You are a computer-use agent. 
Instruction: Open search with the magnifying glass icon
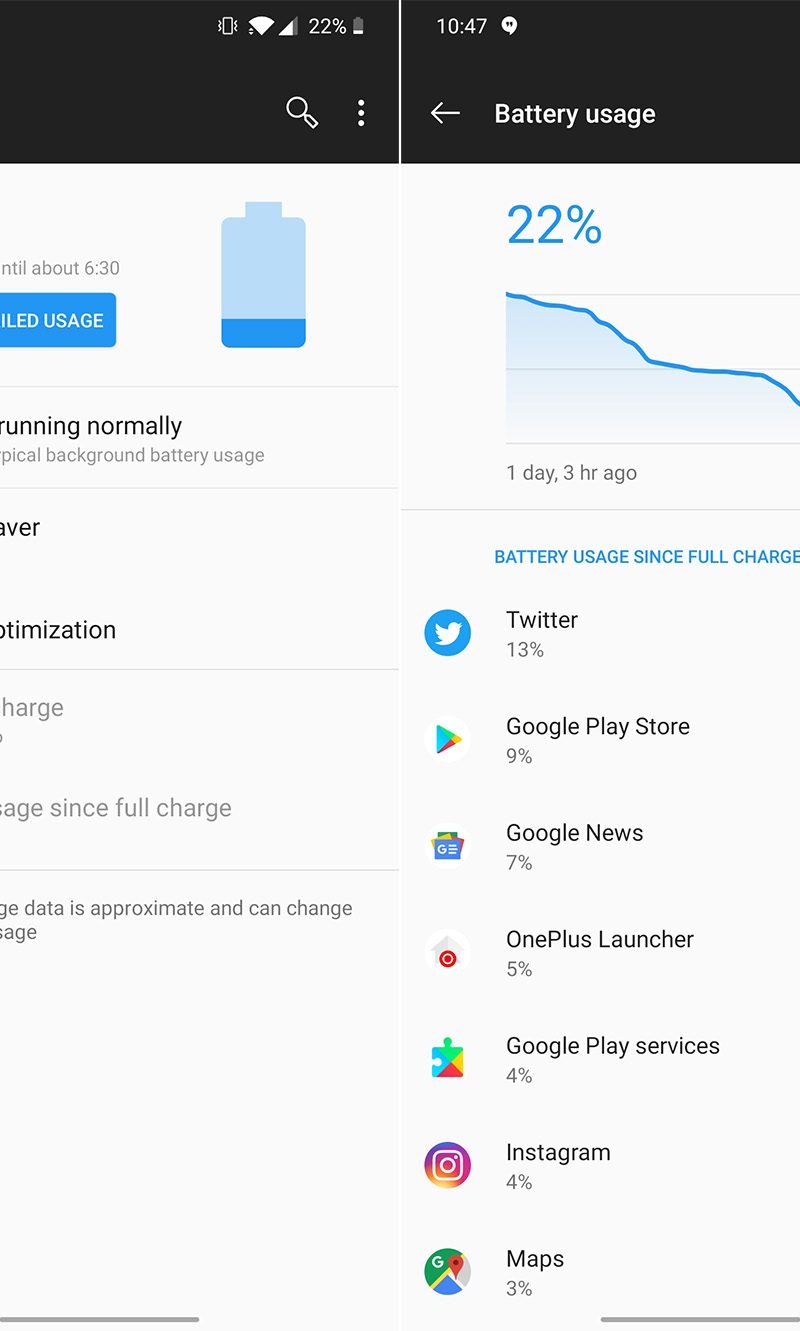pos(302,113)
